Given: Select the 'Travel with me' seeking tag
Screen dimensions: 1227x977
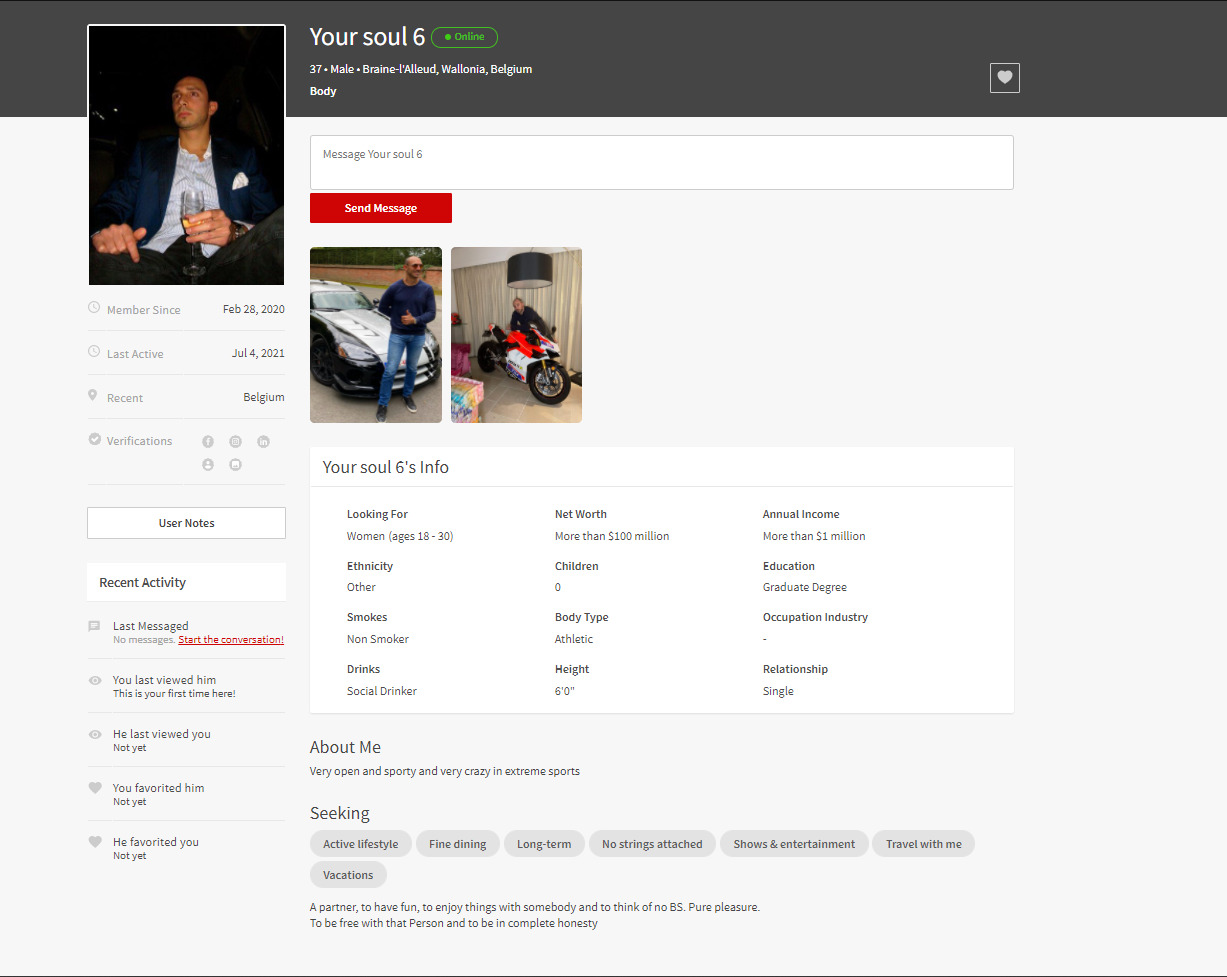Looking at the screenshot, I should point(923,844).
